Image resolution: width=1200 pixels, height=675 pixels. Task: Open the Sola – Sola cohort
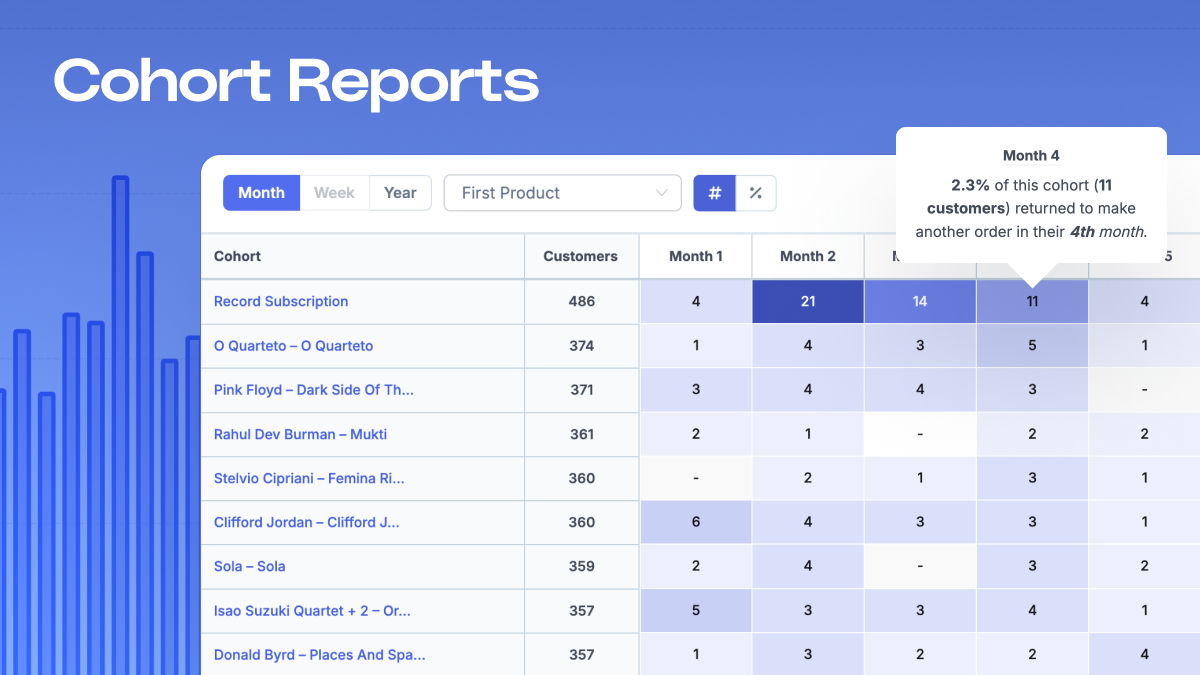tap(249, 566)
